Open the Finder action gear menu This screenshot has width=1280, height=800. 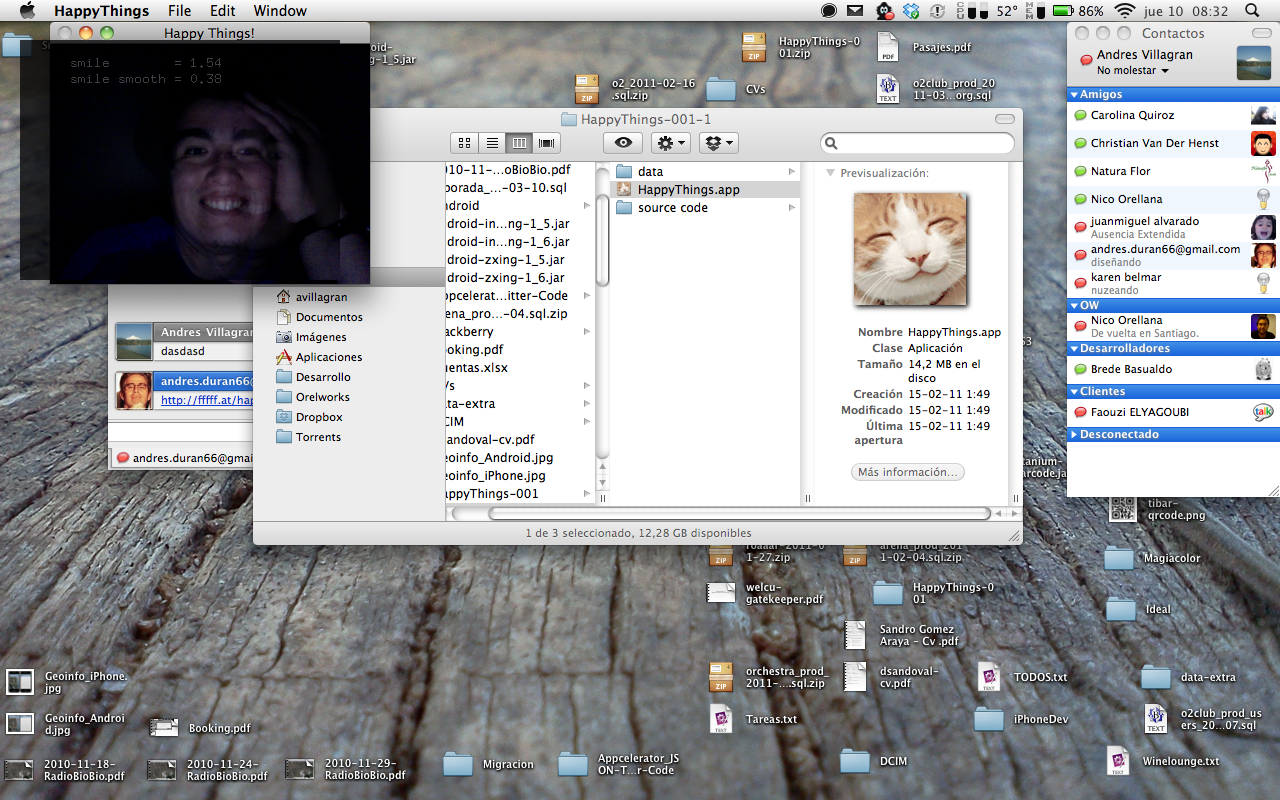point(670,143)
